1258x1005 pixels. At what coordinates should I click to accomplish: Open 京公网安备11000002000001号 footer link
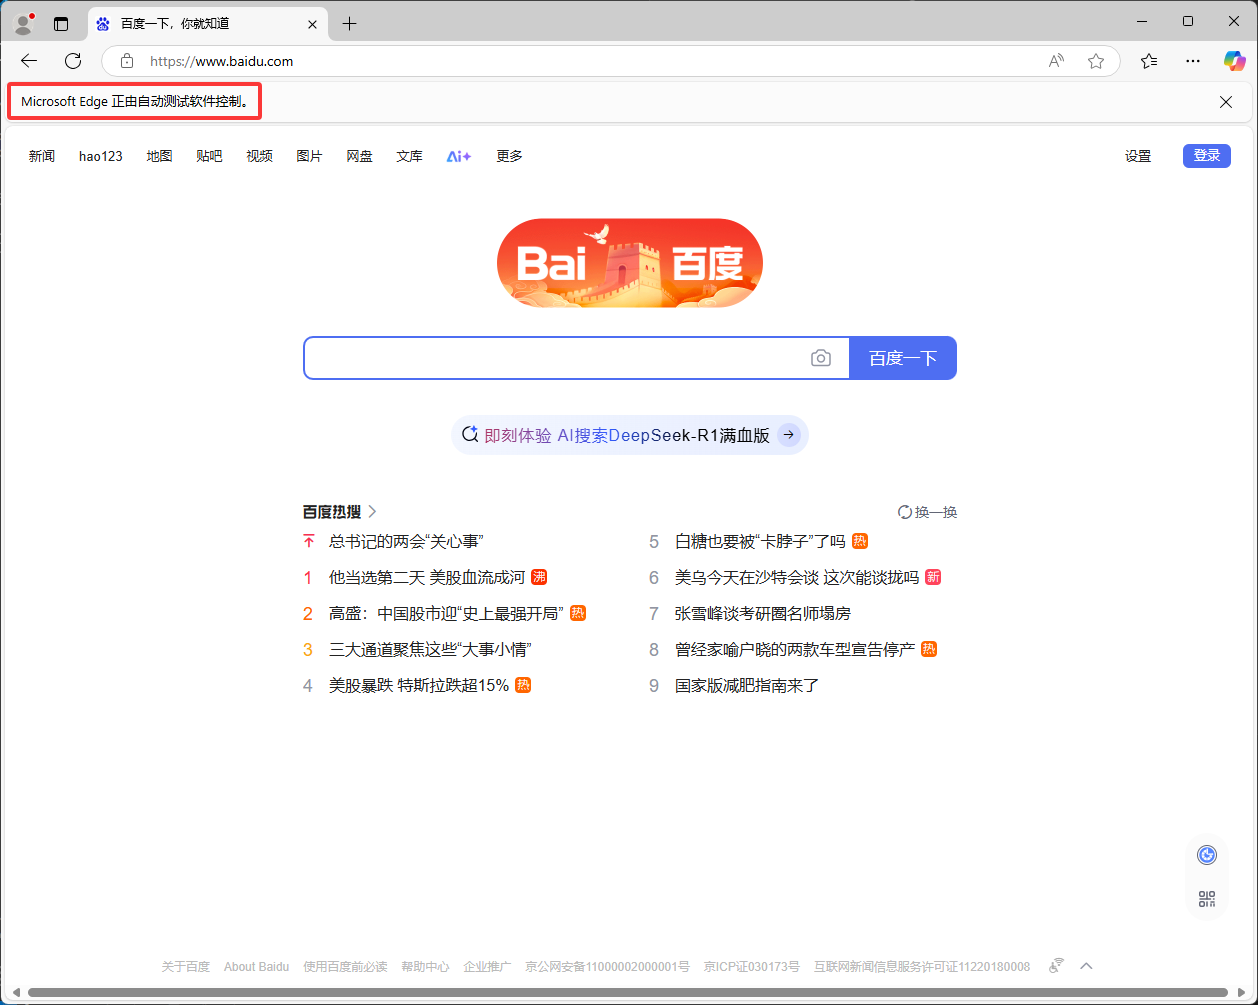(x=607, y=967)
